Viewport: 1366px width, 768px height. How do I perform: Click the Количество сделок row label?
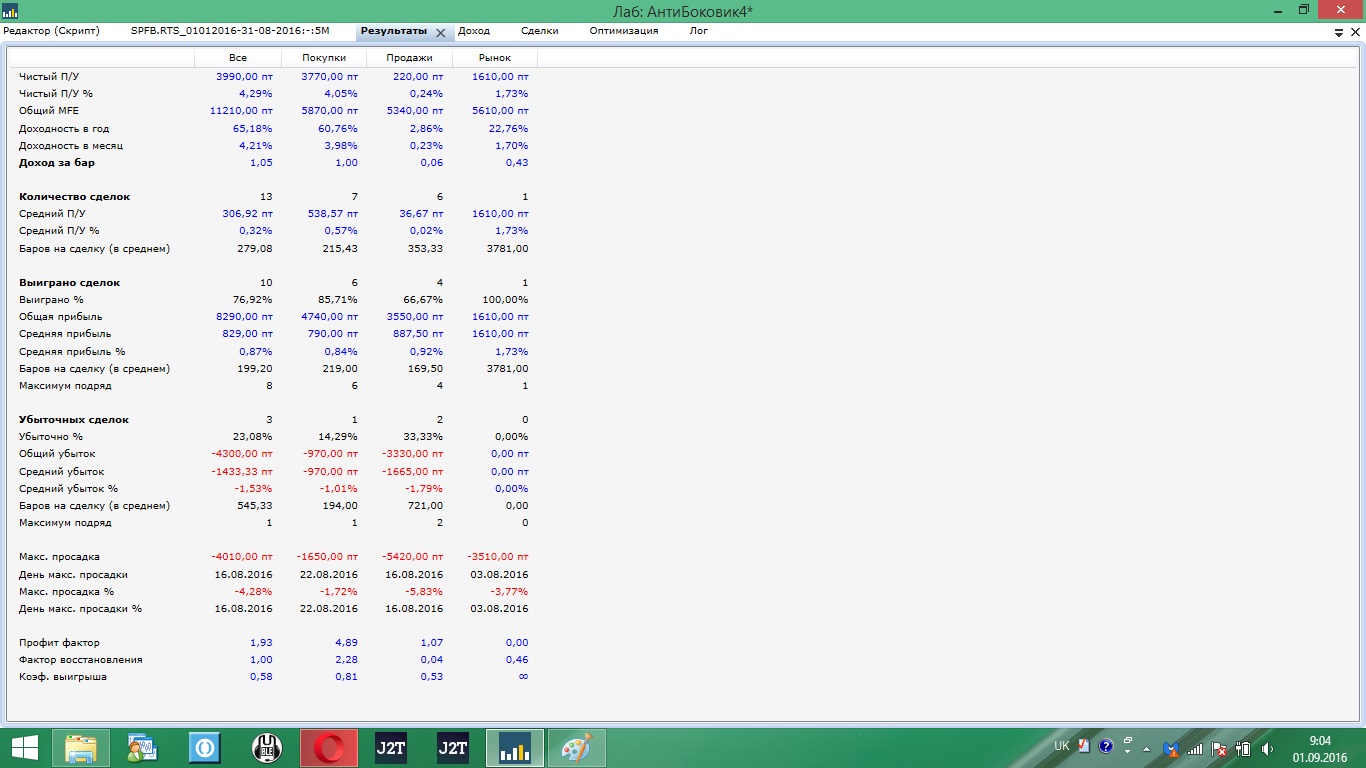[x=75, y=197]
